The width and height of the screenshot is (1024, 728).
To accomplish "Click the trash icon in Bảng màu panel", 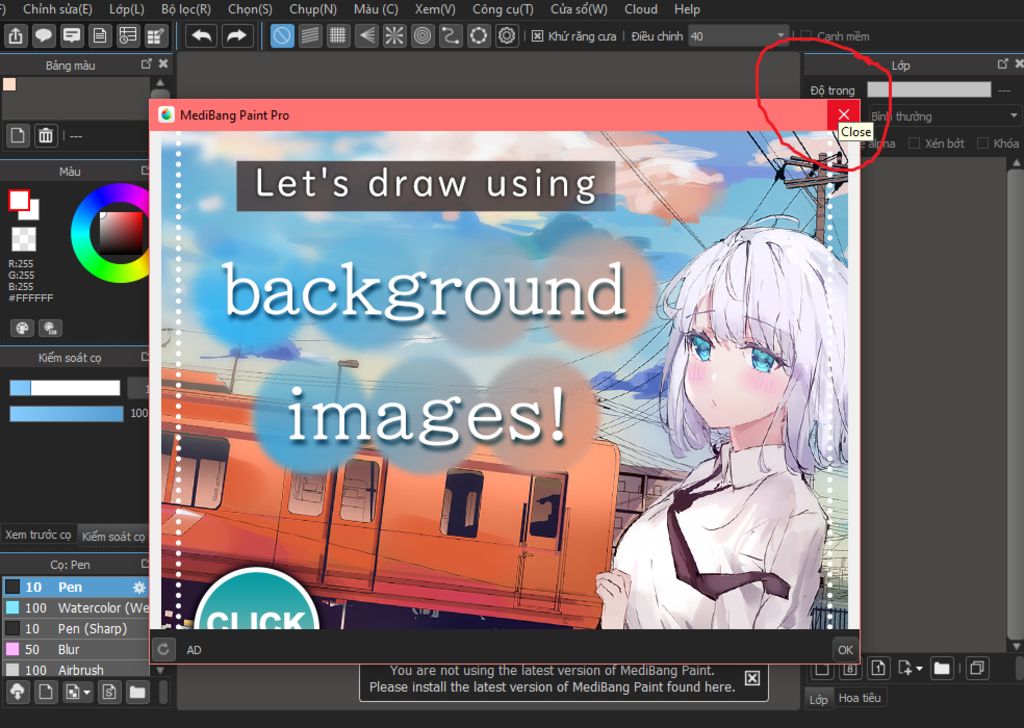I will coord(46,136).
